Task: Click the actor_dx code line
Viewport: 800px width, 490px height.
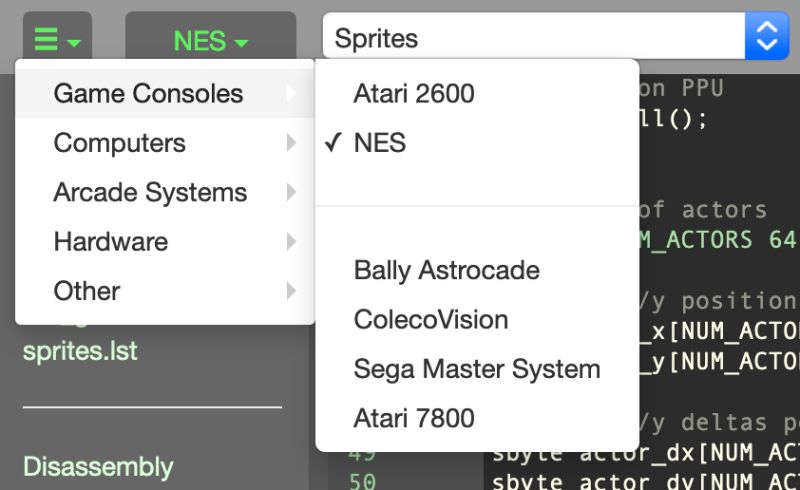Action: [645, 453]
